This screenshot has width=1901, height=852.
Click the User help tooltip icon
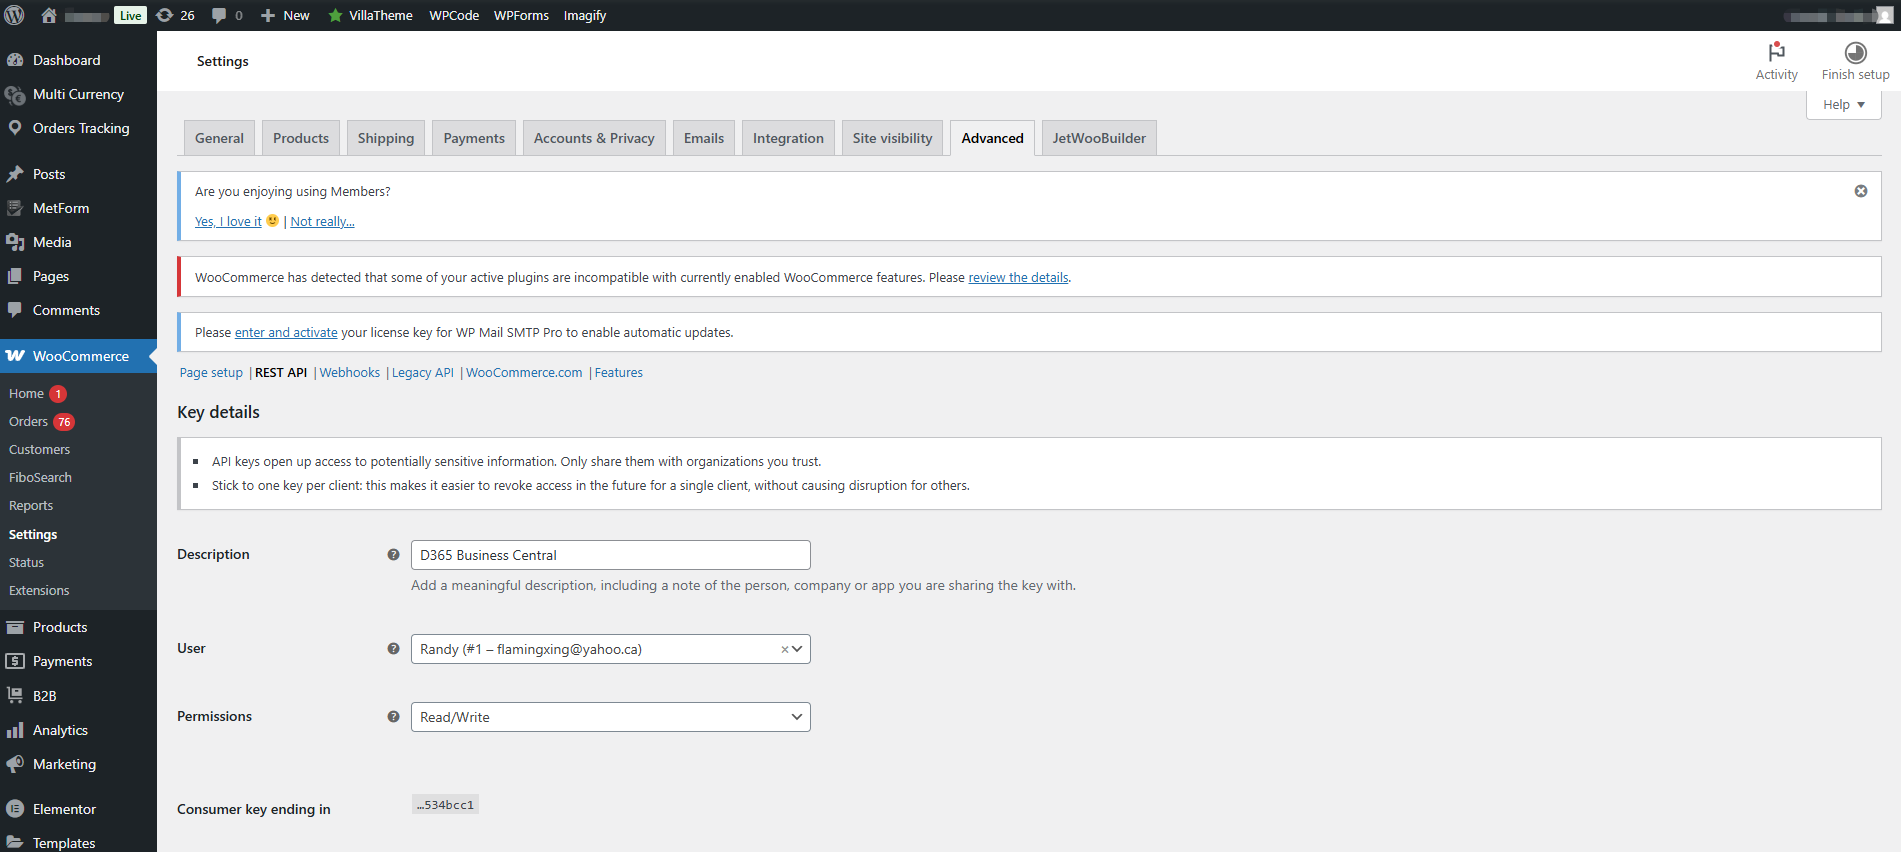click(393, 648)
